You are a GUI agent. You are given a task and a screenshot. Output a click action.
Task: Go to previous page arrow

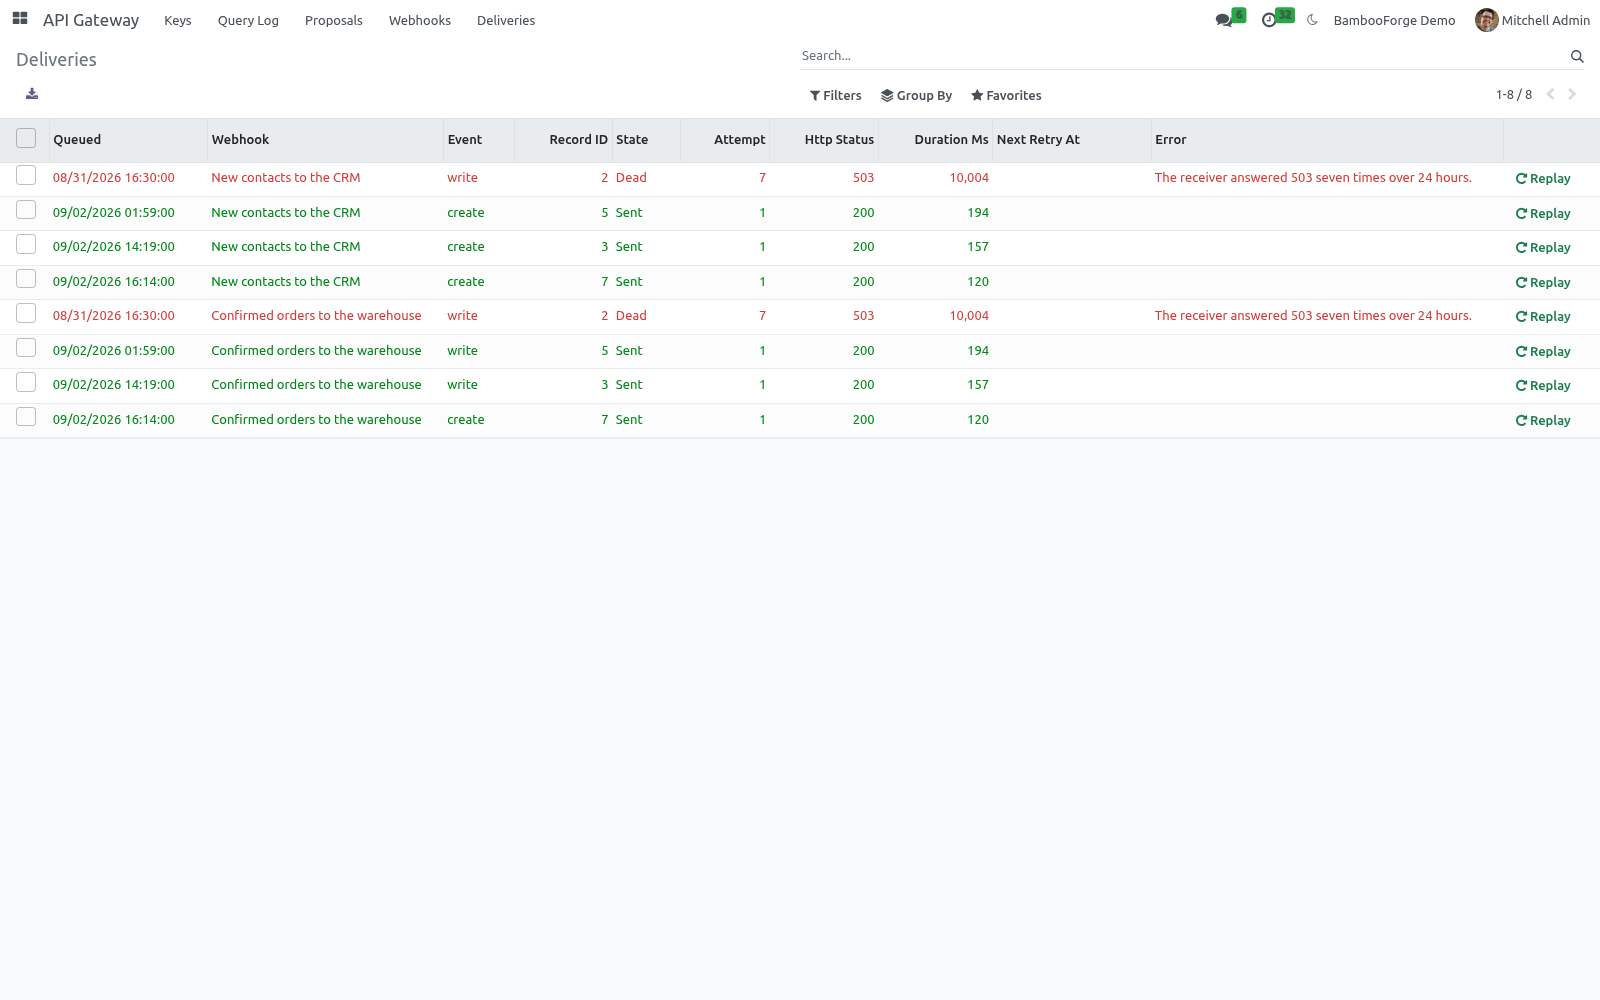pyautogui.click(x=1551, y=94)
